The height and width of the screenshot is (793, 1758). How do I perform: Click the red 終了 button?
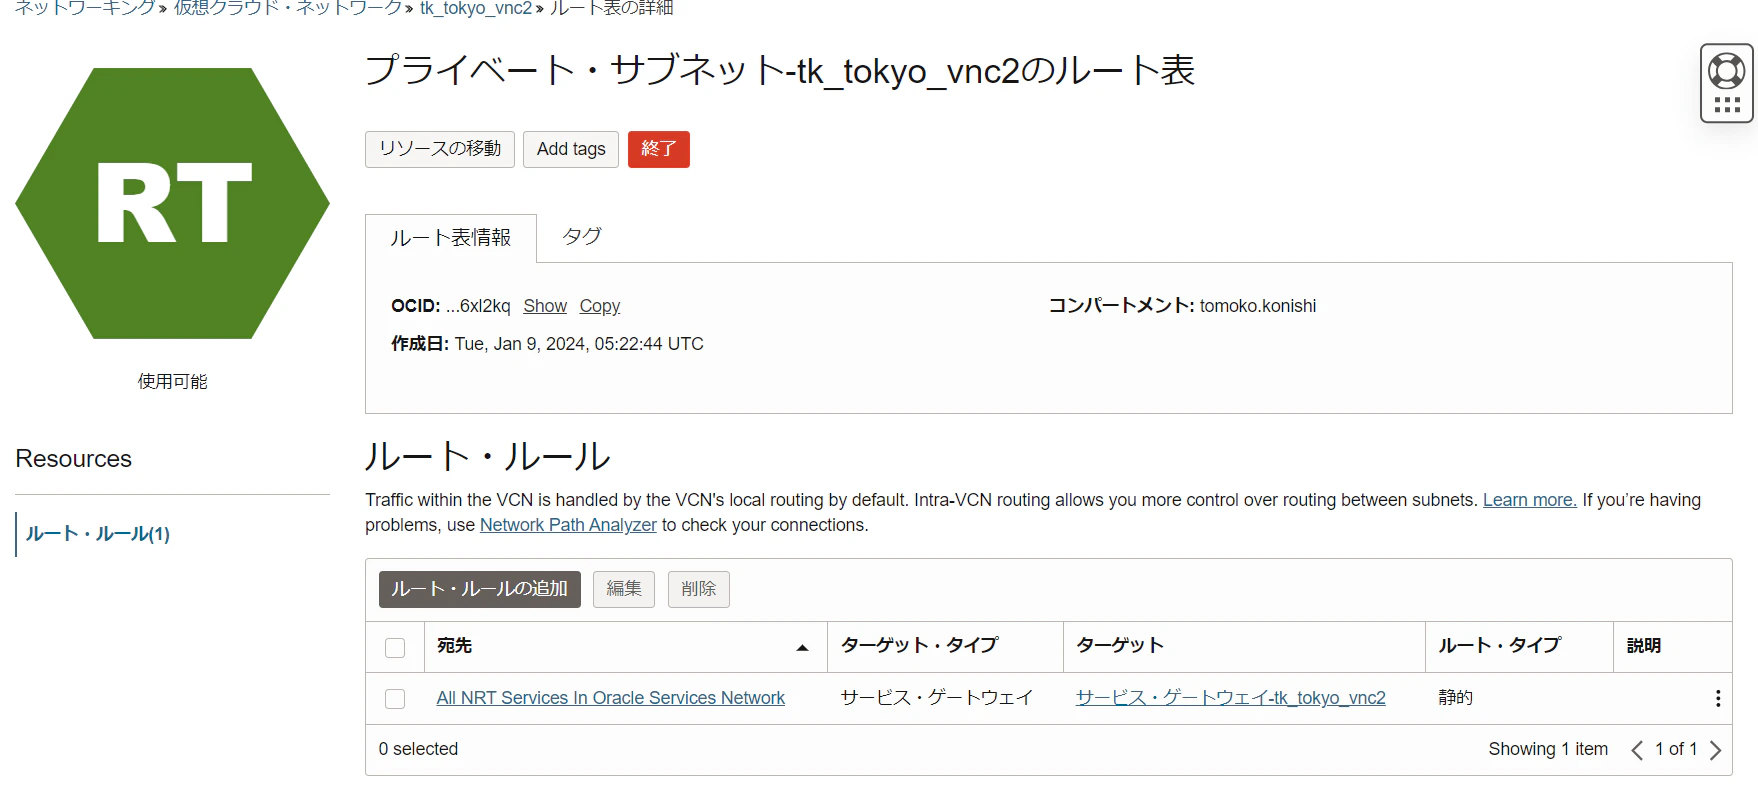tap(659, 149)
